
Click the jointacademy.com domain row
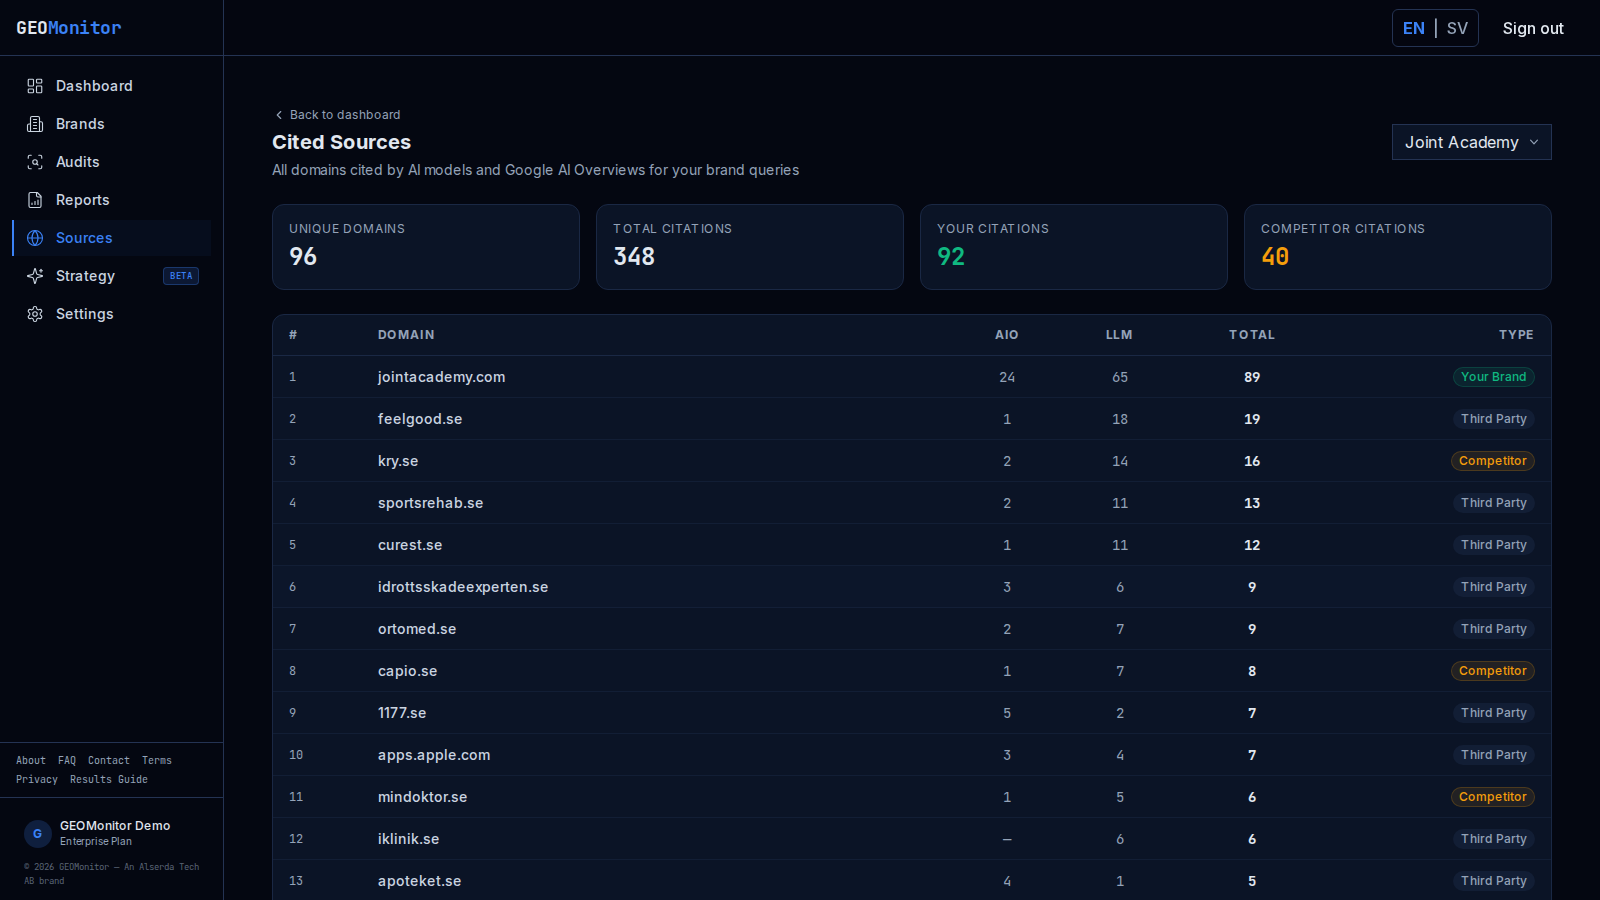912,377
